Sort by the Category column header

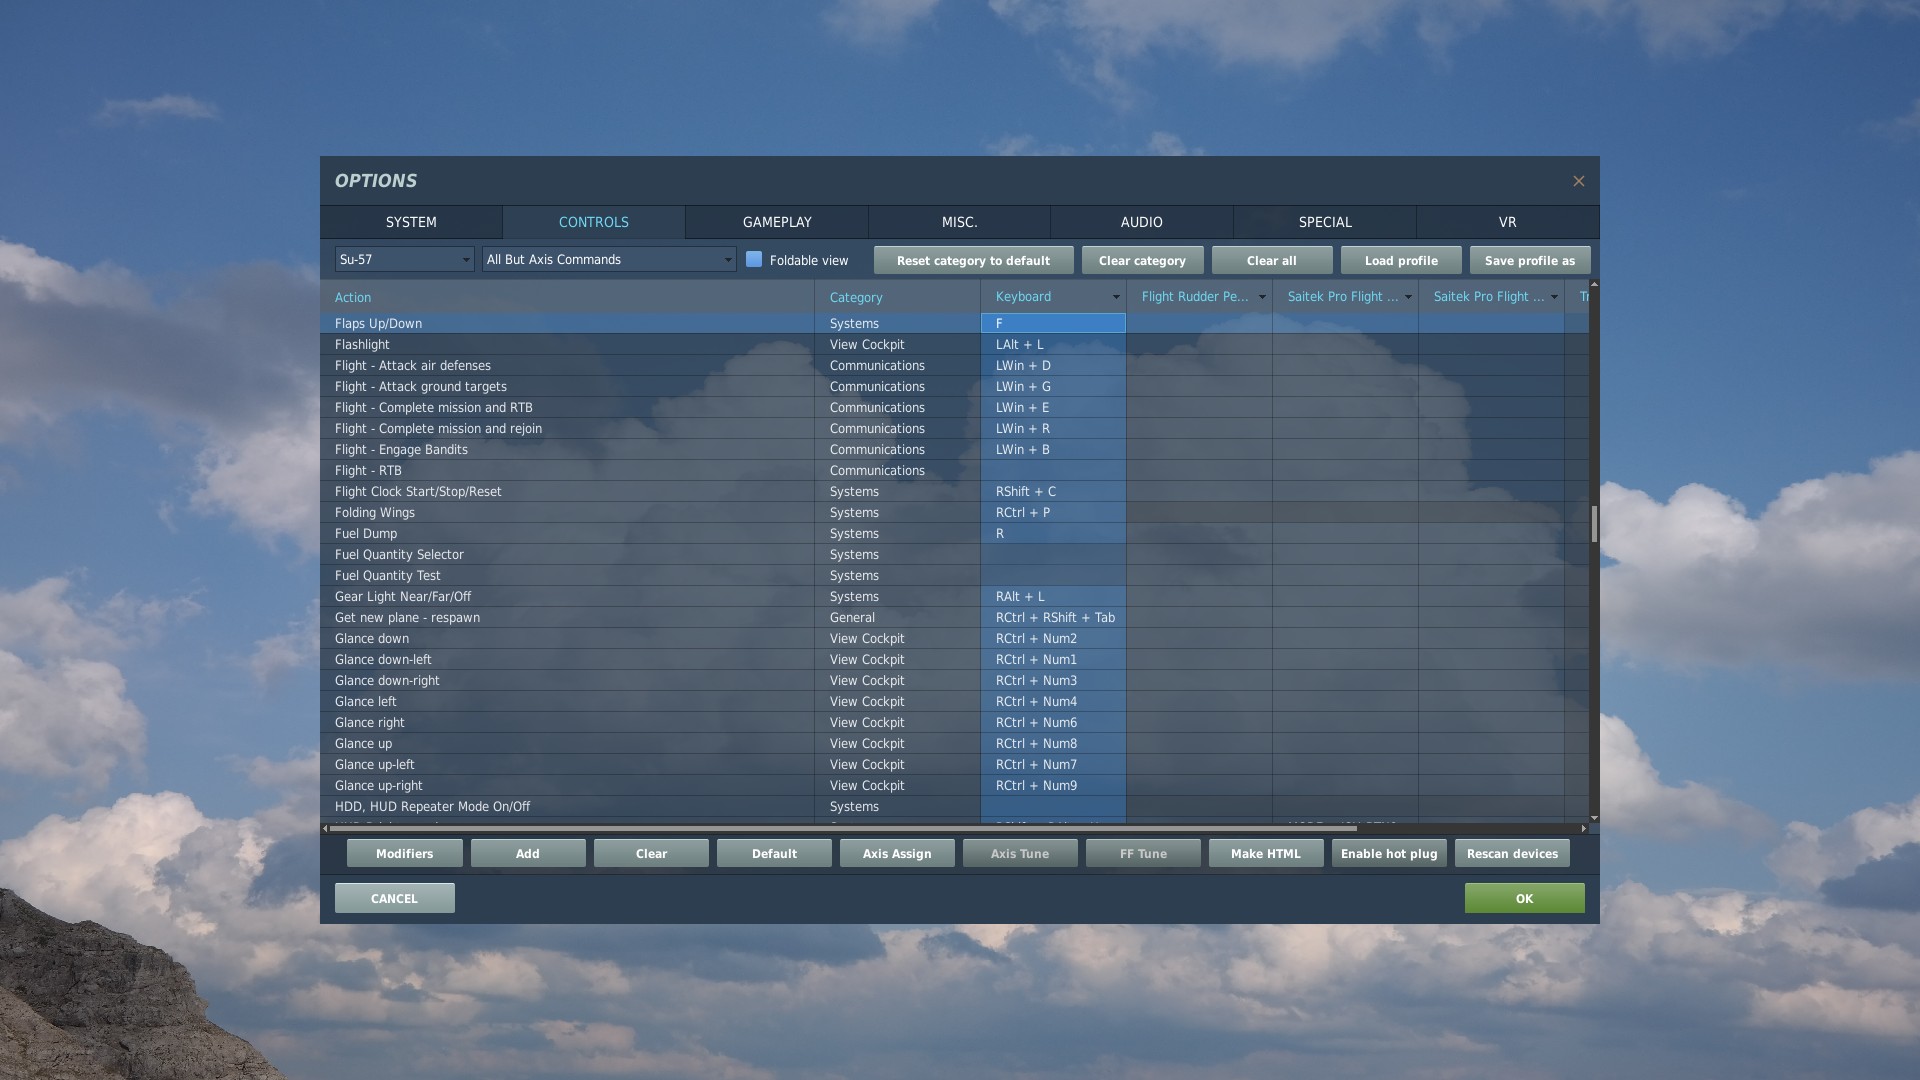point(897,297)
